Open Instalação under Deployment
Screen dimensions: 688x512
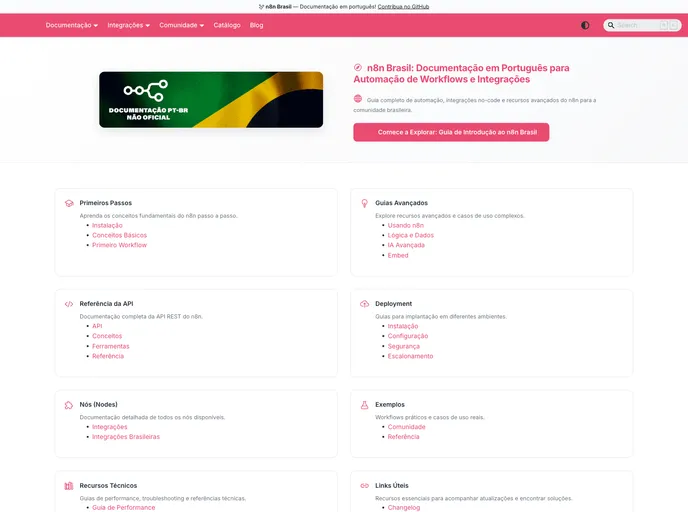tap(403, 326)
